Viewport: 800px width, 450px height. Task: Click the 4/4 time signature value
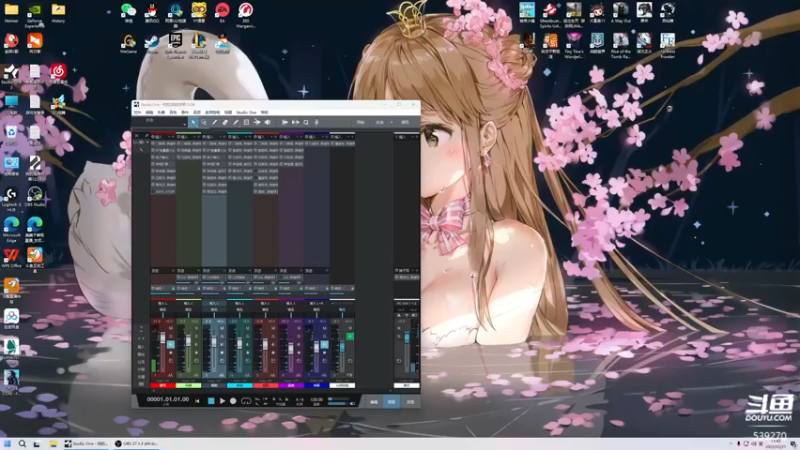(x=299, y=399)
